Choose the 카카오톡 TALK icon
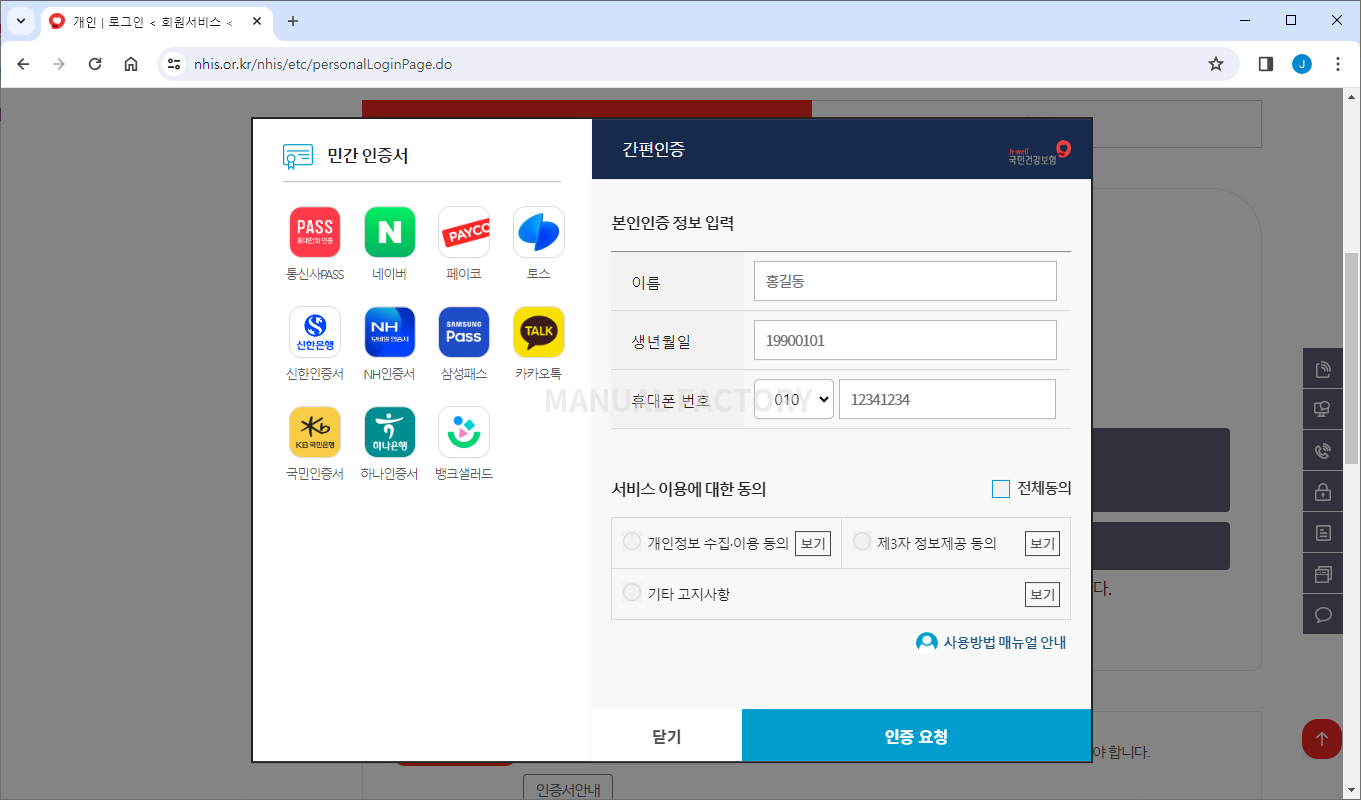Image resolution: width=1361 pixels, height=800 pixels. pos(539,332)
